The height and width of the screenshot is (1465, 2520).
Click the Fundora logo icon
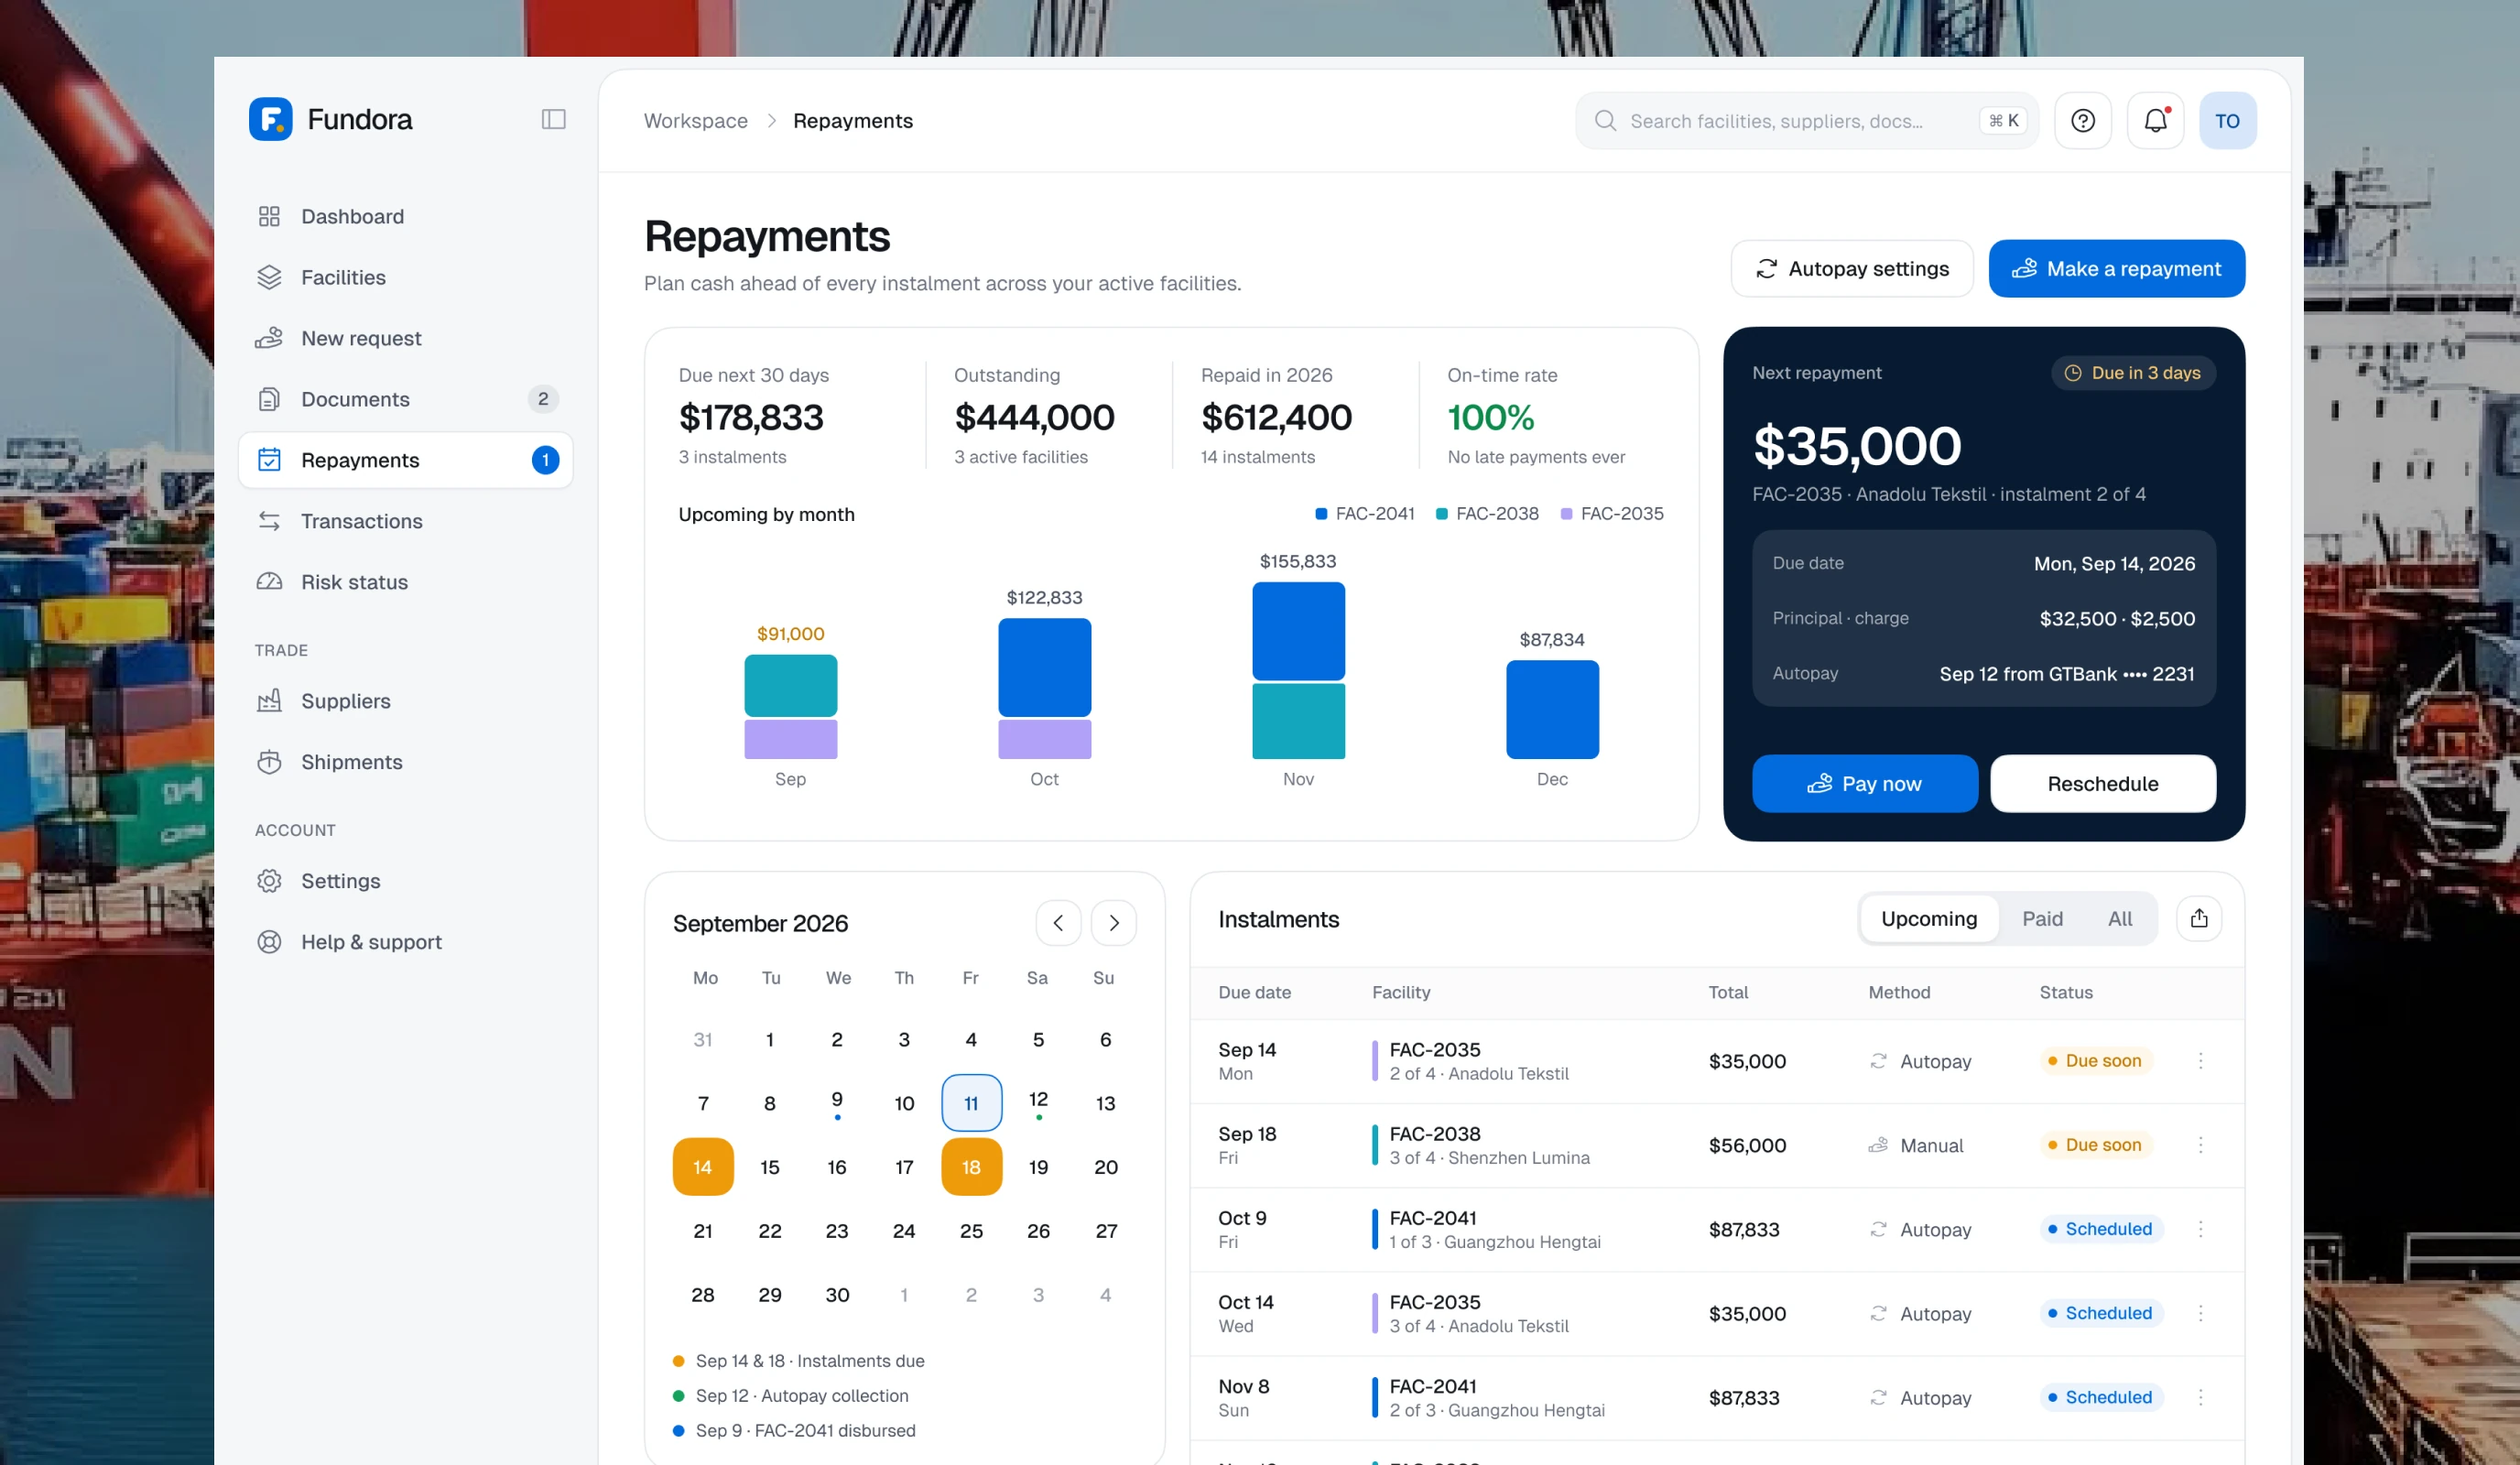coord(270,119)
